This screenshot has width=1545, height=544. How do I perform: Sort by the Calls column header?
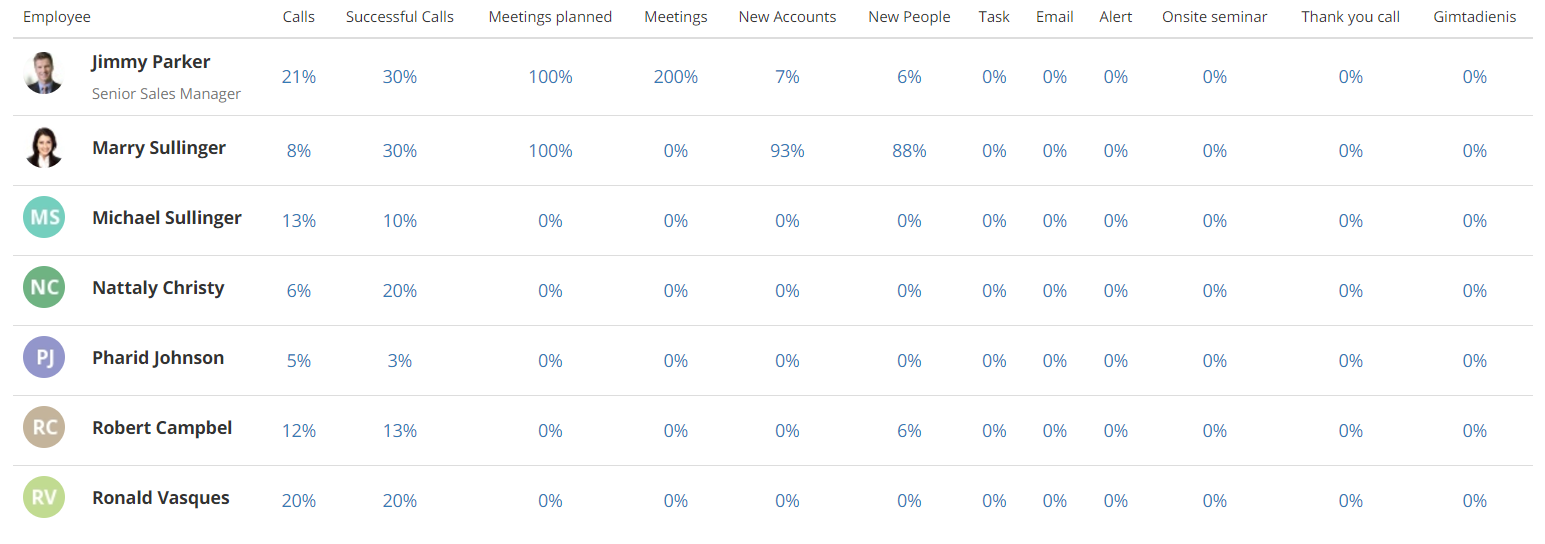299,17
